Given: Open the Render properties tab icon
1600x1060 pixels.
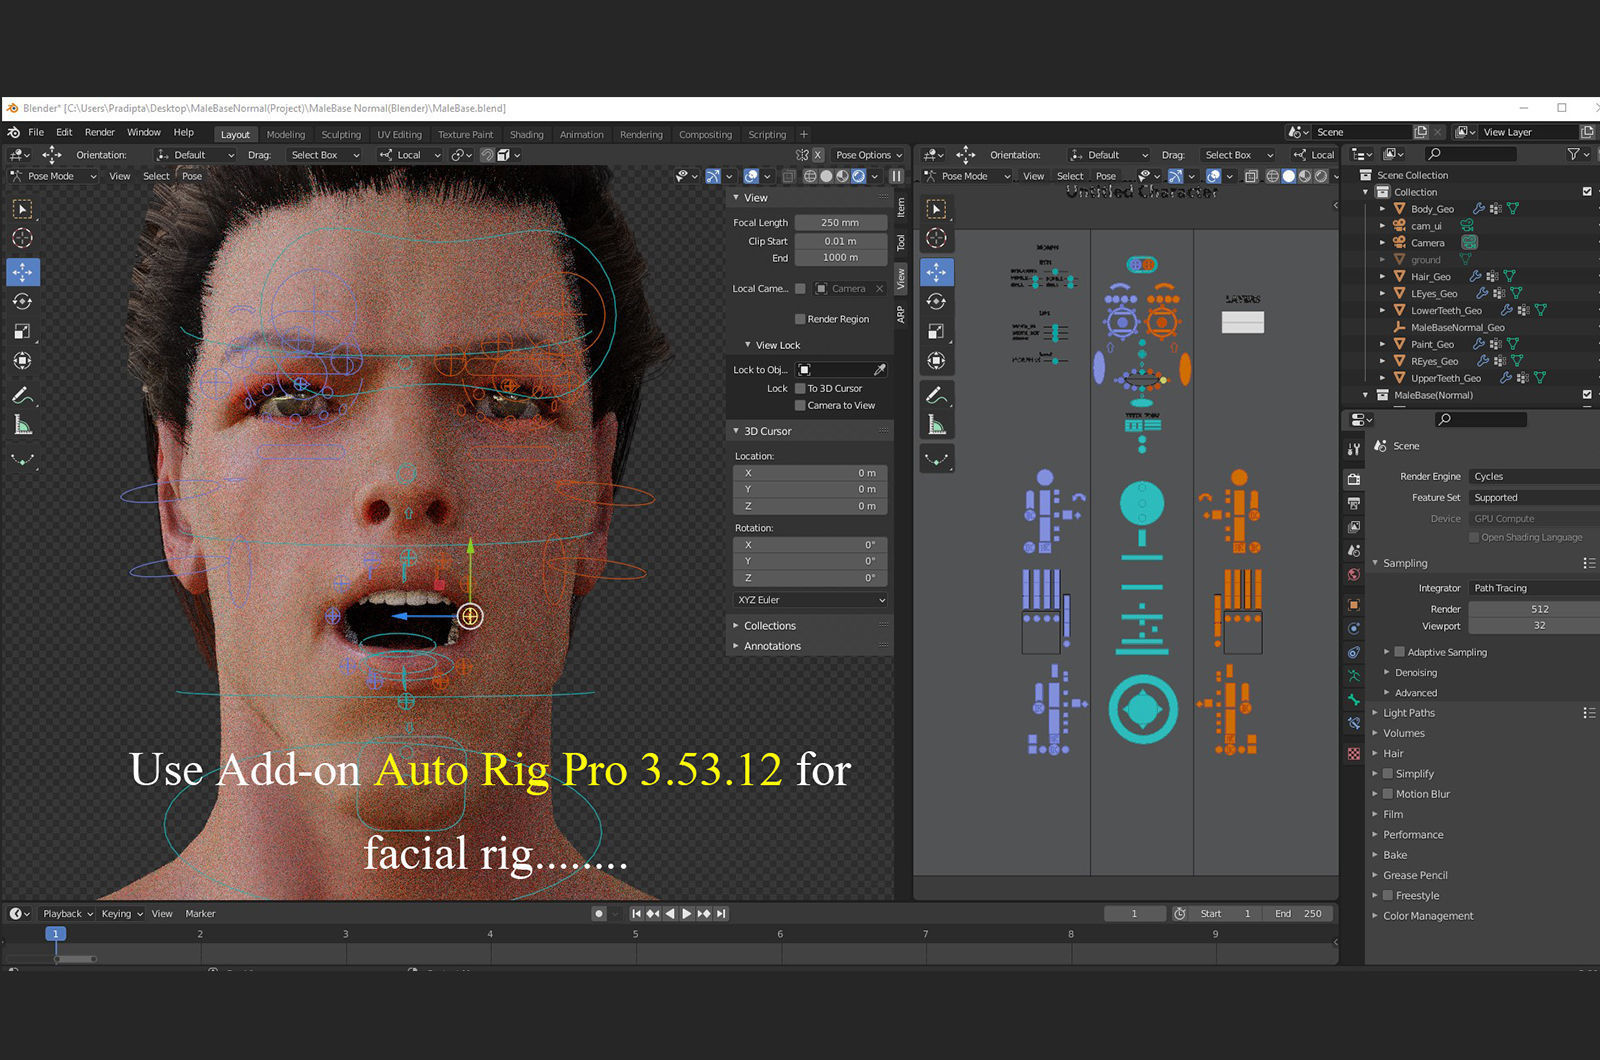Looking at the screenshot, I should pyautogui.click(x=1354, y=479).
